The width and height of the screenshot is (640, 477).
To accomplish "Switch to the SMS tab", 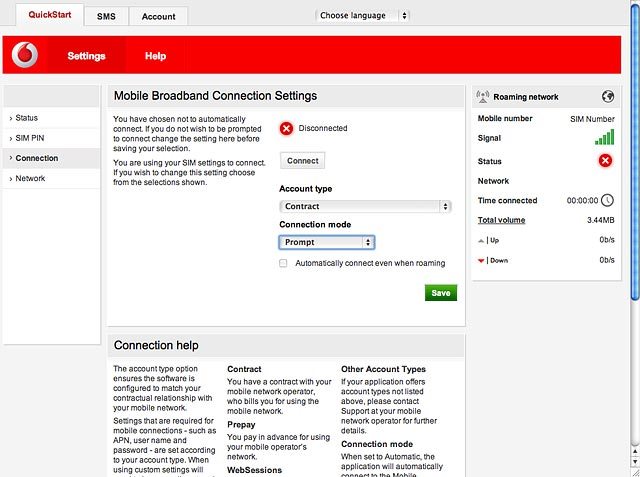I will pyautogui.click(x=106, y=16).
